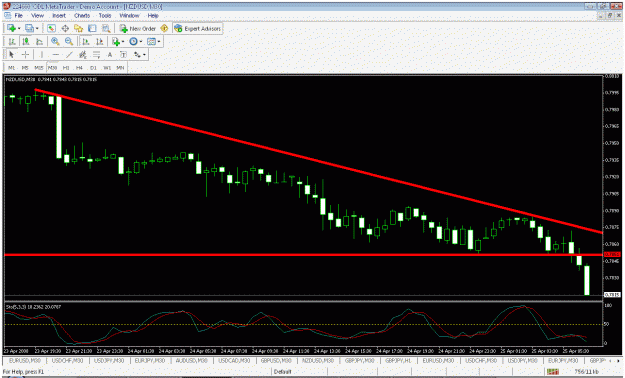
Task: Switch to the USDCAD,M30 chart tab
Action: pyautogui.click(x=234, y=360)
